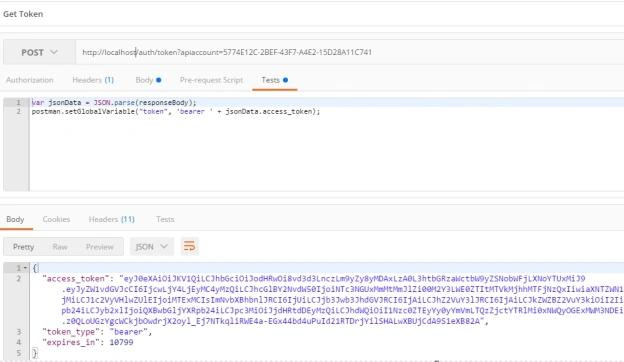Open the request Headers (1) tab
Viewport: 624px width, 362px height.
tap(93, 80)
